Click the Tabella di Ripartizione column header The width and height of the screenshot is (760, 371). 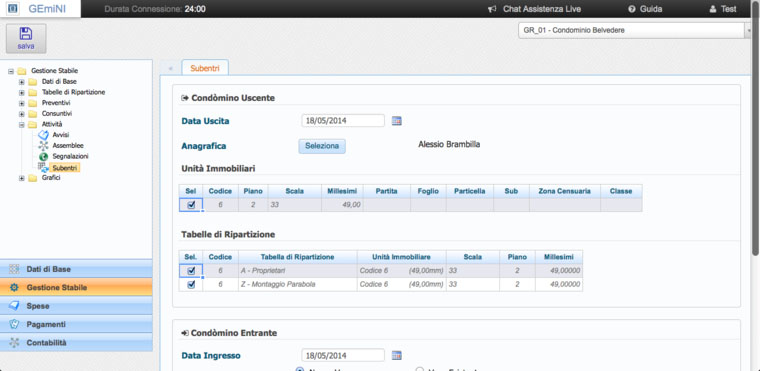pos(298,257)
